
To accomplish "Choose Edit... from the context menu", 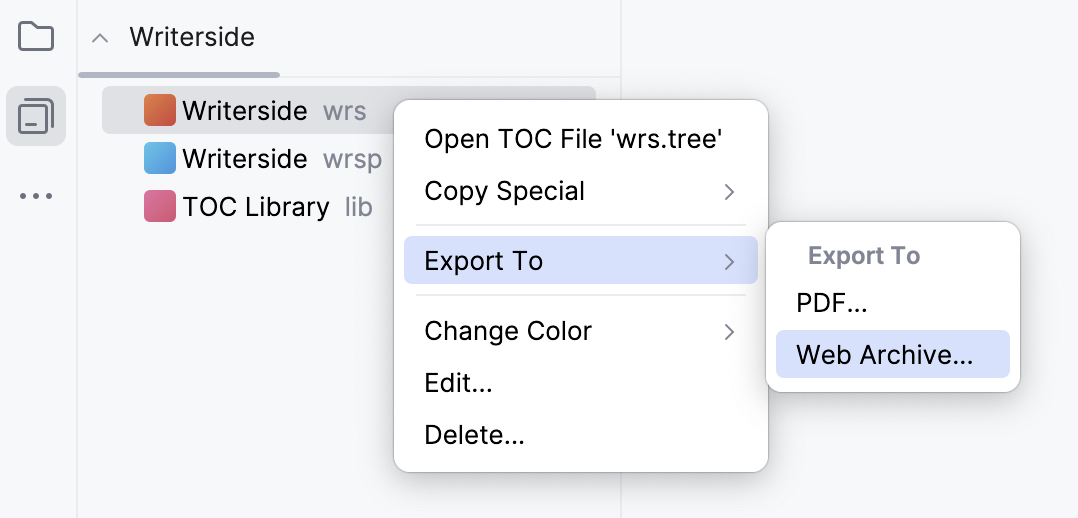I will pos(458,382).
